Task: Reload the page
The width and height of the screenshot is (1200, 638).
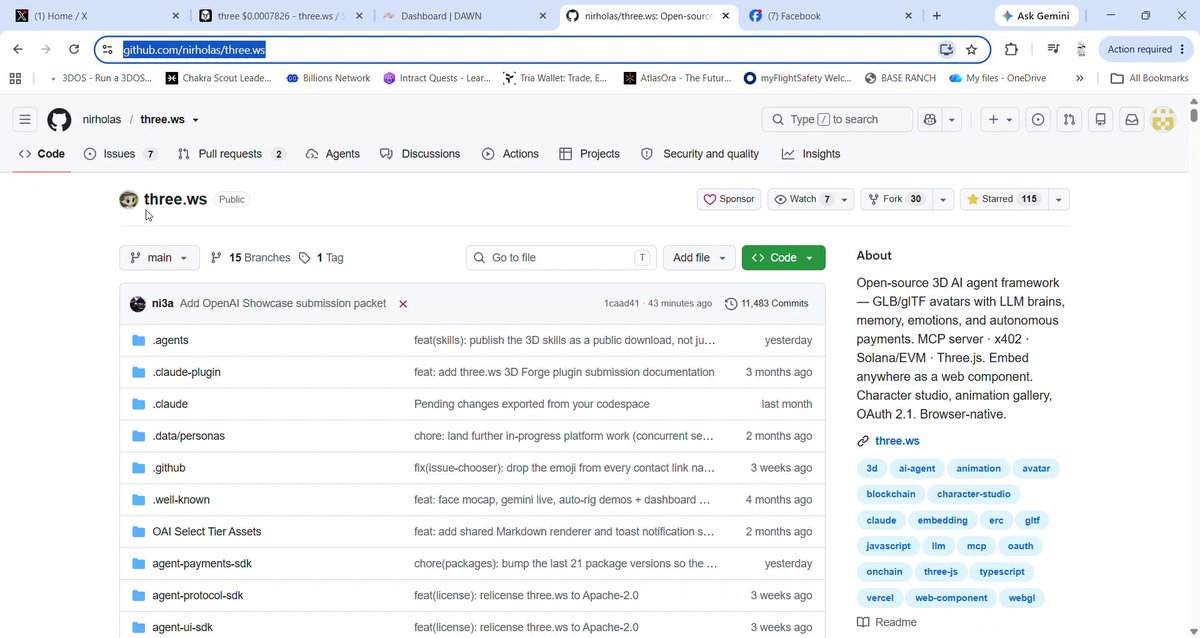Action: [x=74, y=49]
